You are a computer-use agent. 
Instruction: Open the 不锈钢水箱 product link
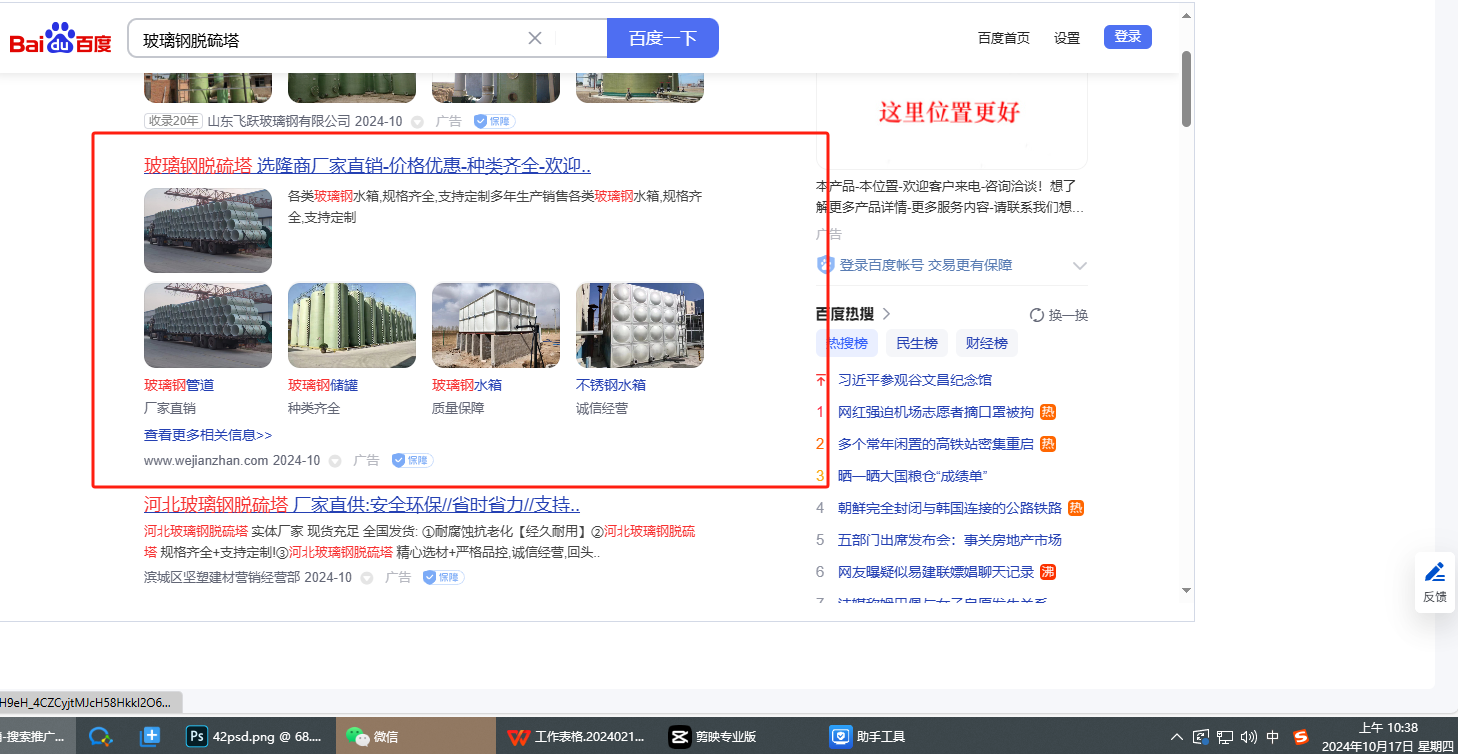coord(611,385)
